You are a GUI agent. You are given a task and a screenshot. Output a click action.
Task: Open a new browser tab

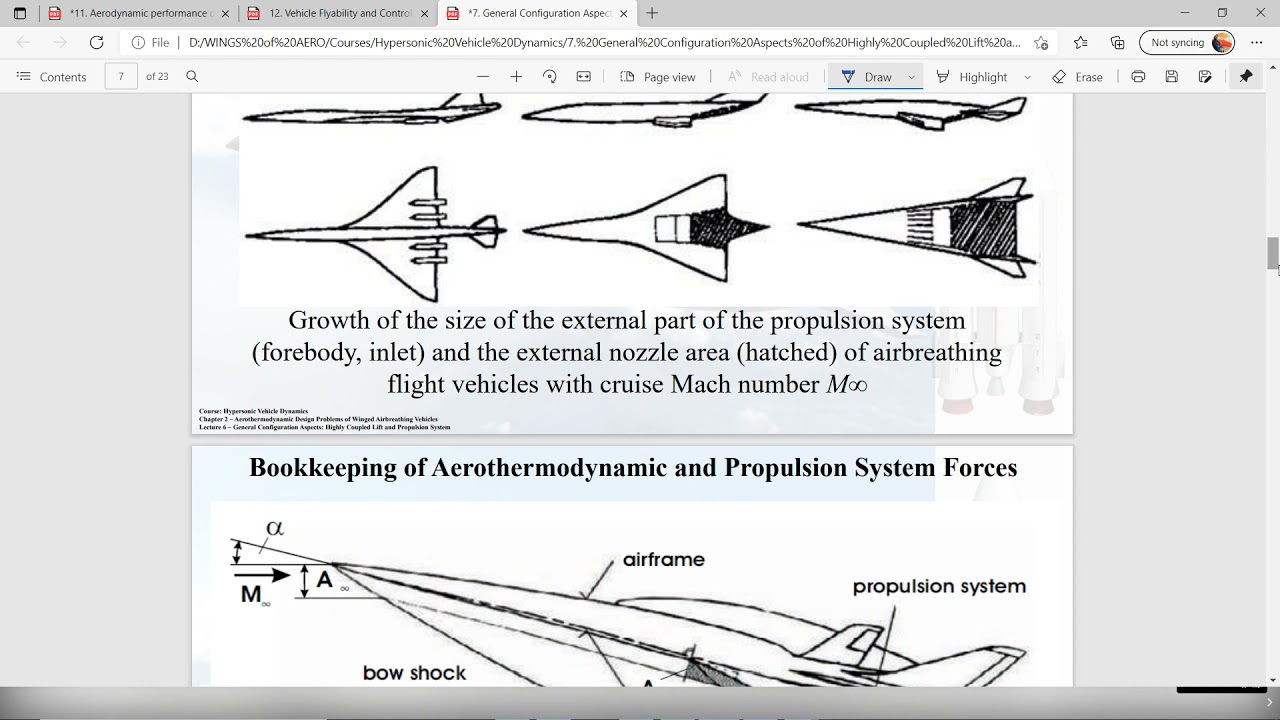(x=652, y=14)
